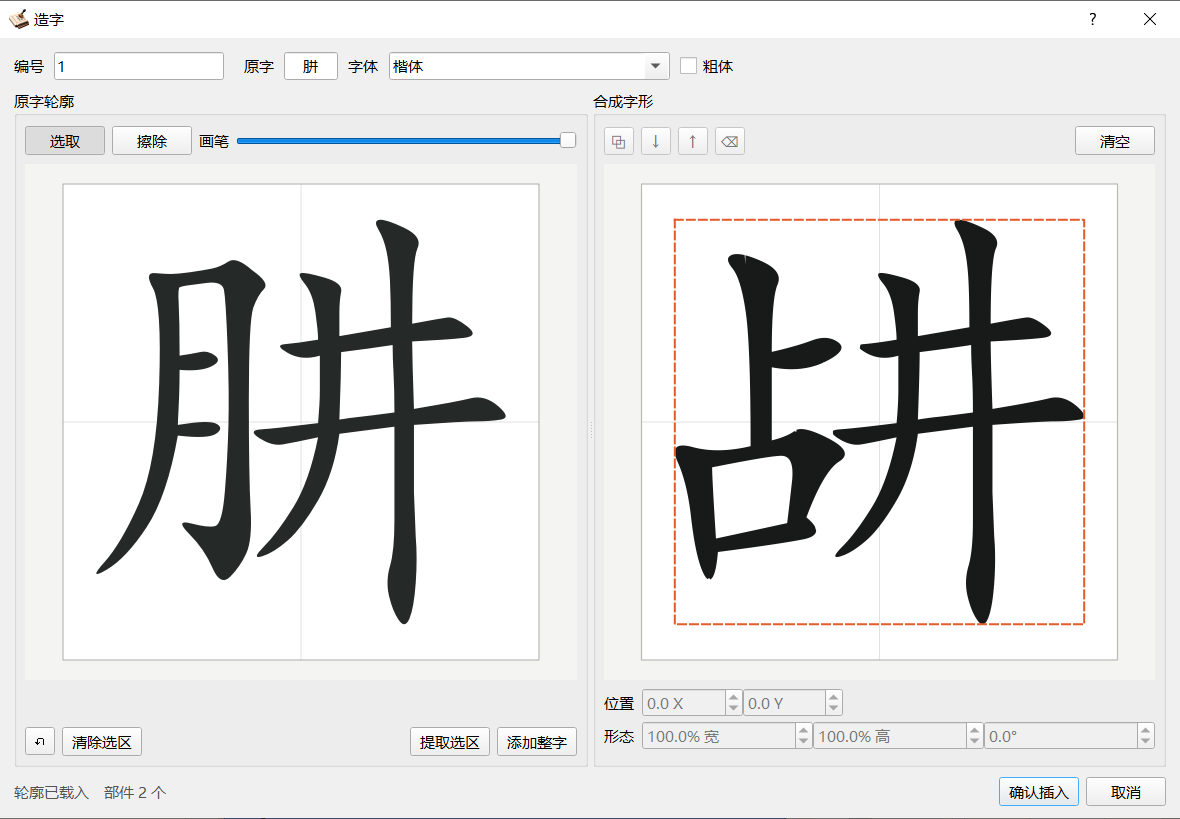Click the 高 percentage field
The width and height of the screenshot is (1180, 819).
pyautogui.click(x=890, y=736)
